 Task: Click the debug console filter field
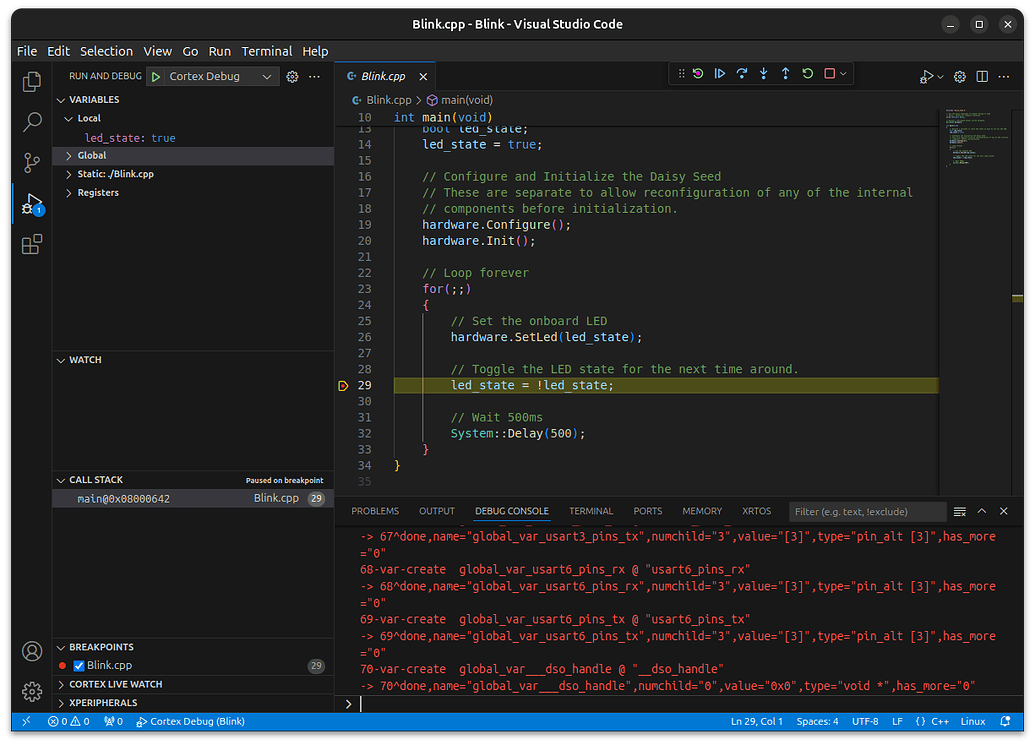pos(866,512)
